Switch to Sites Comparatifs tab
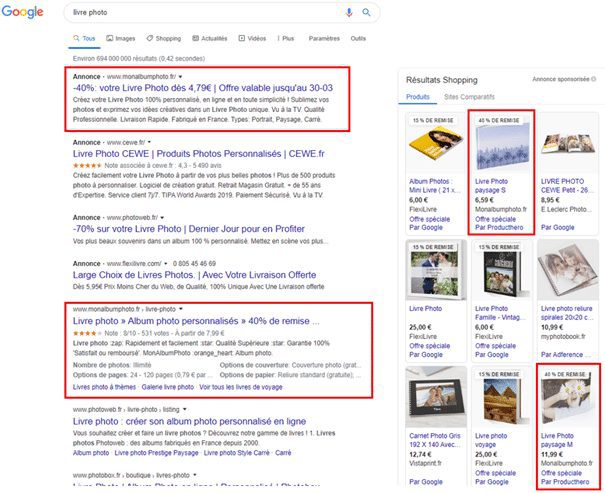 coord(469,97)
